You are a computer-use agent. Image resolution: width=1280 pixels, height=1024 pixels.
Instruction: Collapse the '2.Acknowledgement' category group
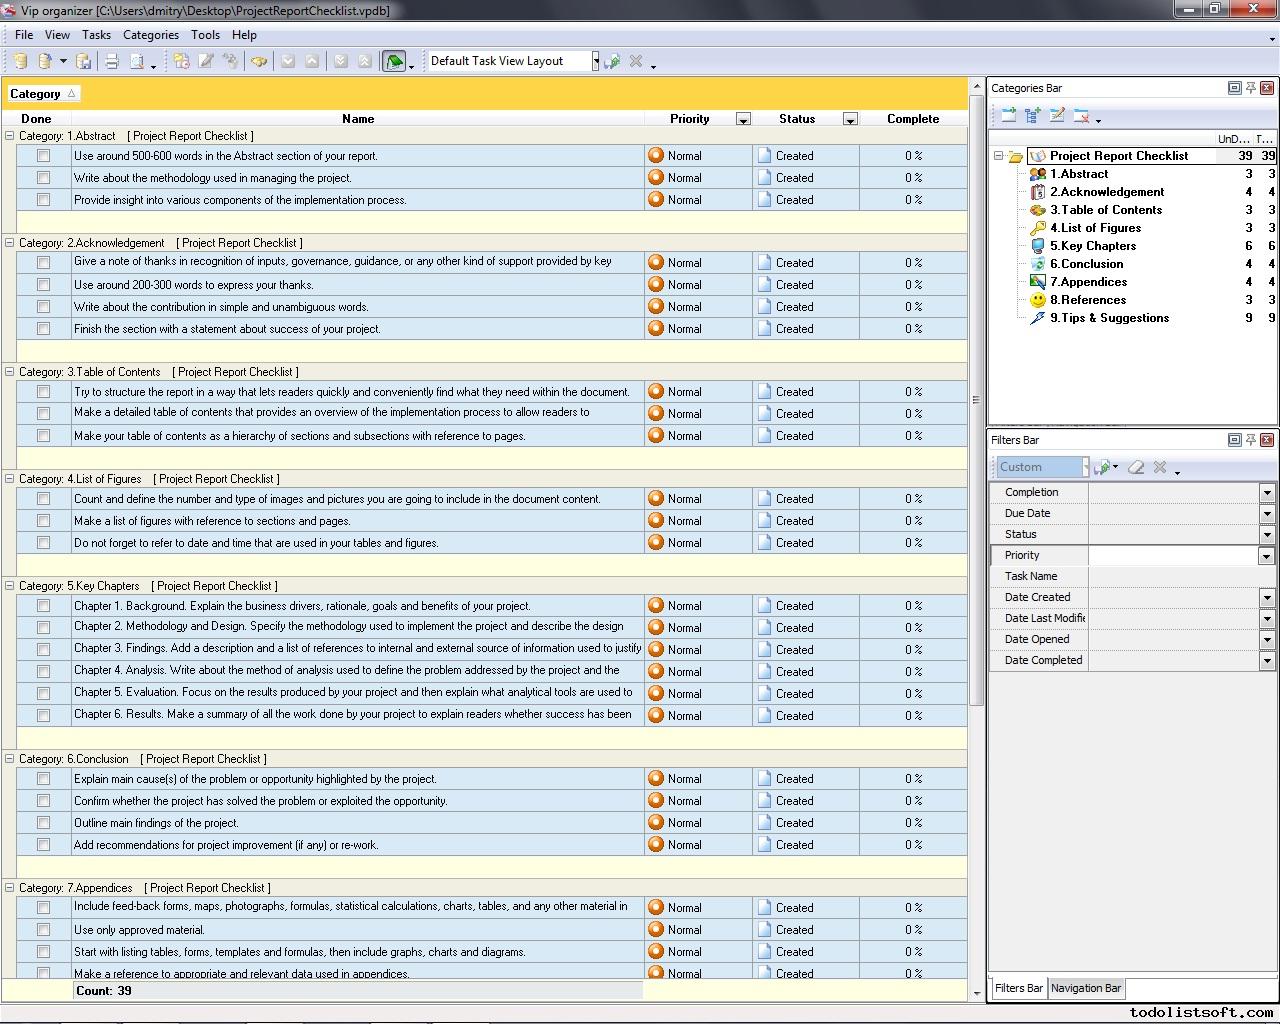(x=10, y=243)
